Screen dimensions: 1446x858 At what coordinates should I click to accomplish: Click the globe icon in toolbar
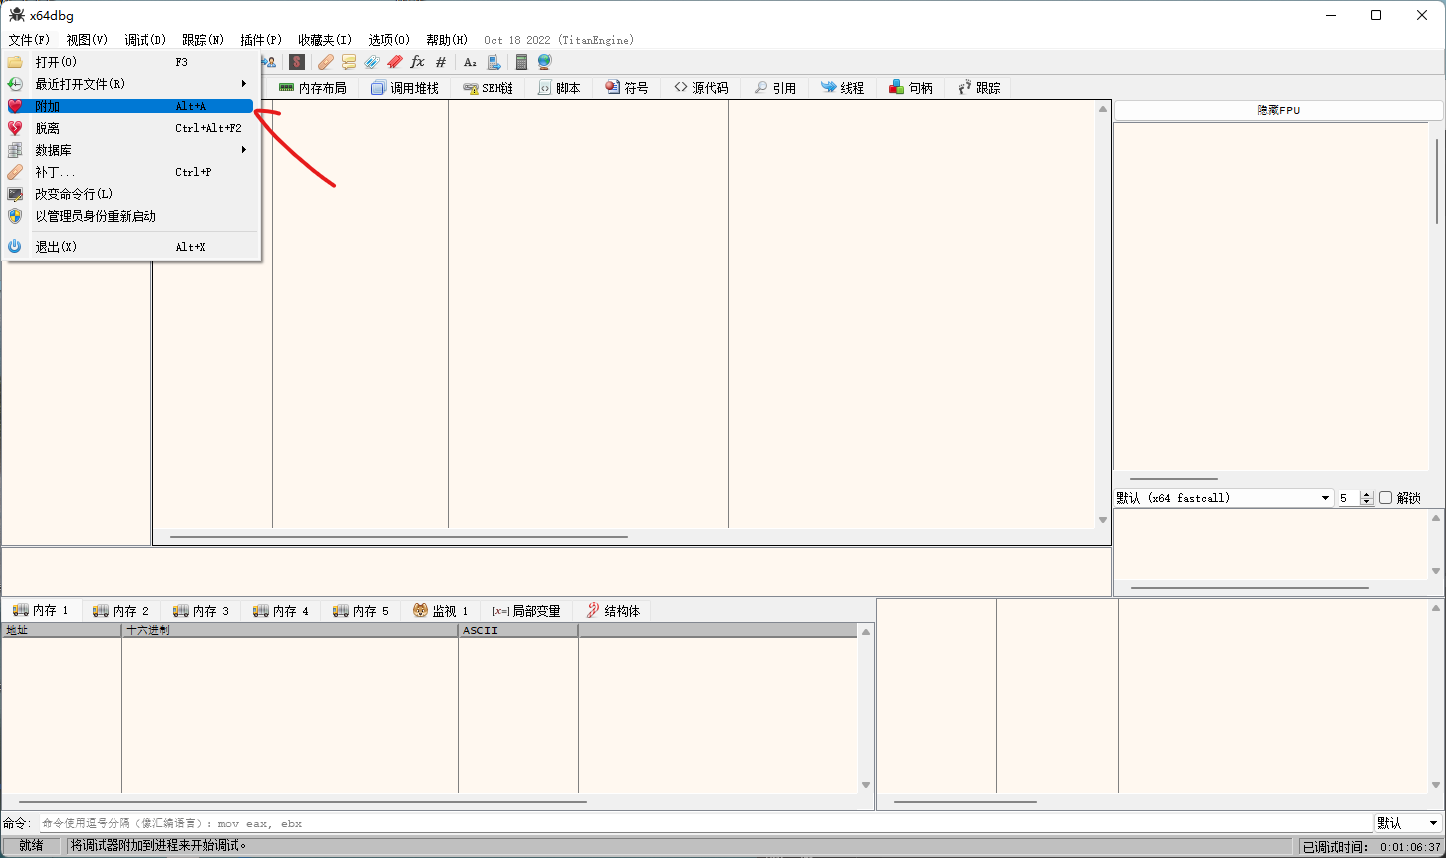click(545, 62)
